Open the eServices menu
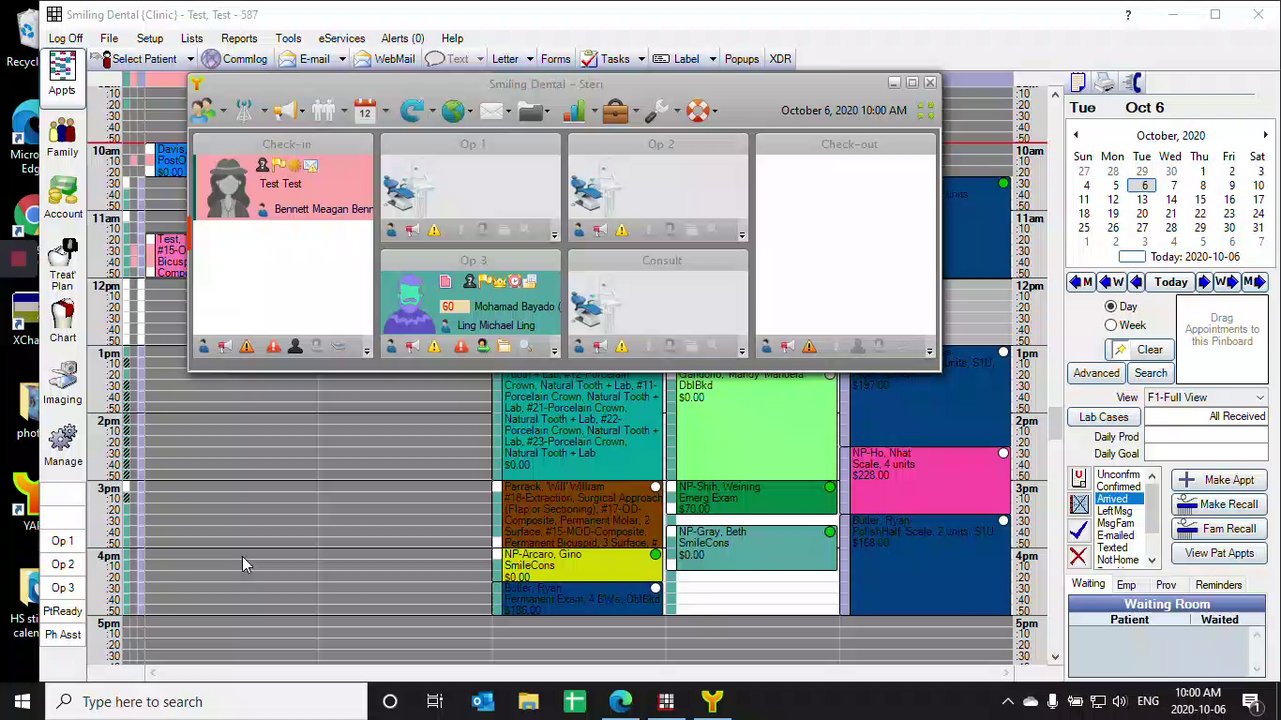The image size is (1281, 720). (x=342, y=38)
